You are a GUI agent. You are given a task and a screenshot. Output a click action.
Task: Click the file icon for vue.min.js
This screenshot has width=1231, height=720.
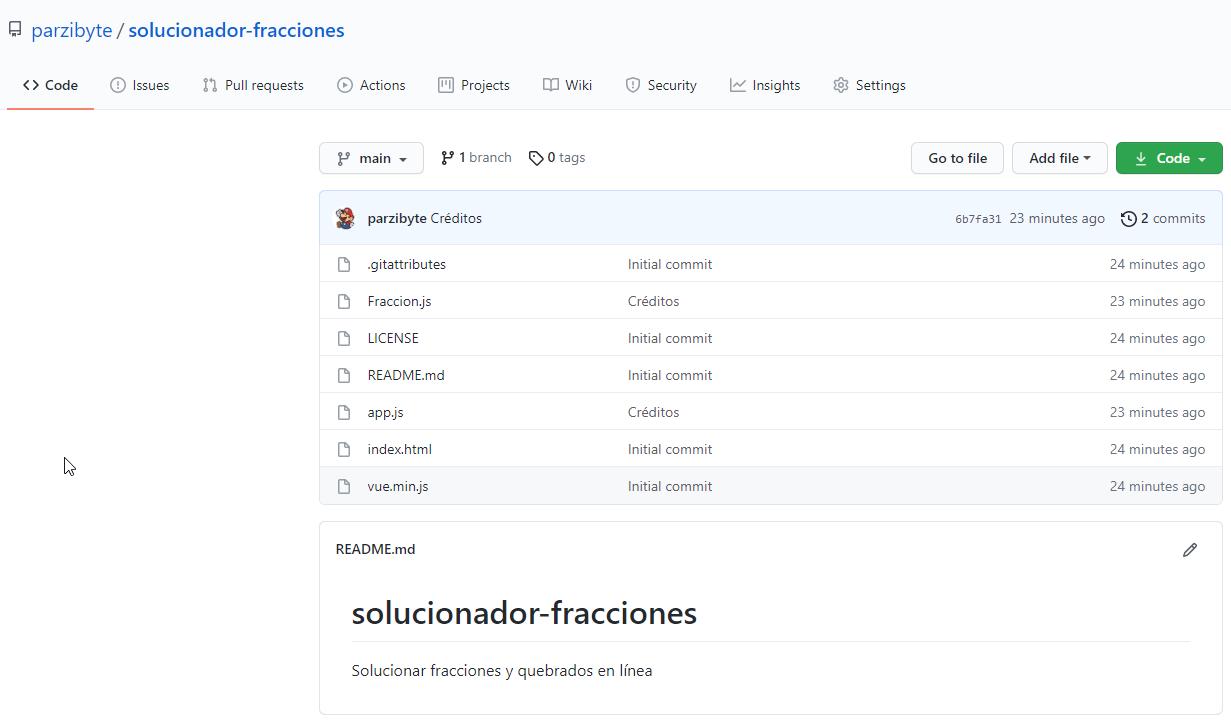click(x=344, y=486)
